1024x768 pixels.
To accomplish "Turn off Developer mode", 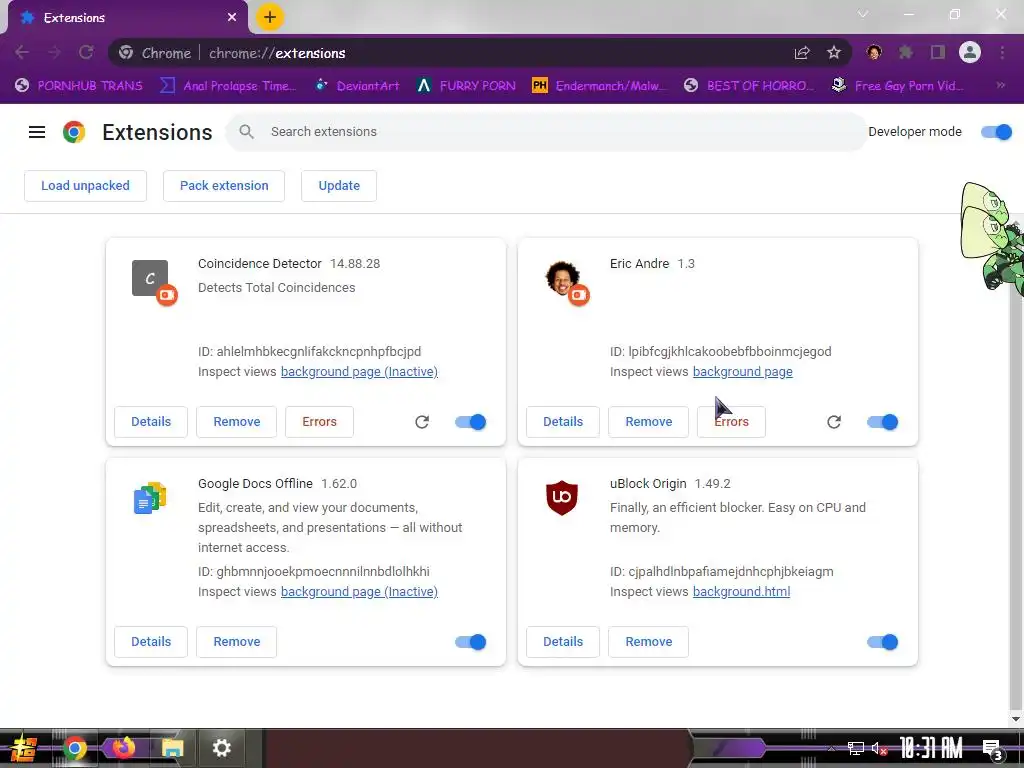I will tap(997, 132).
